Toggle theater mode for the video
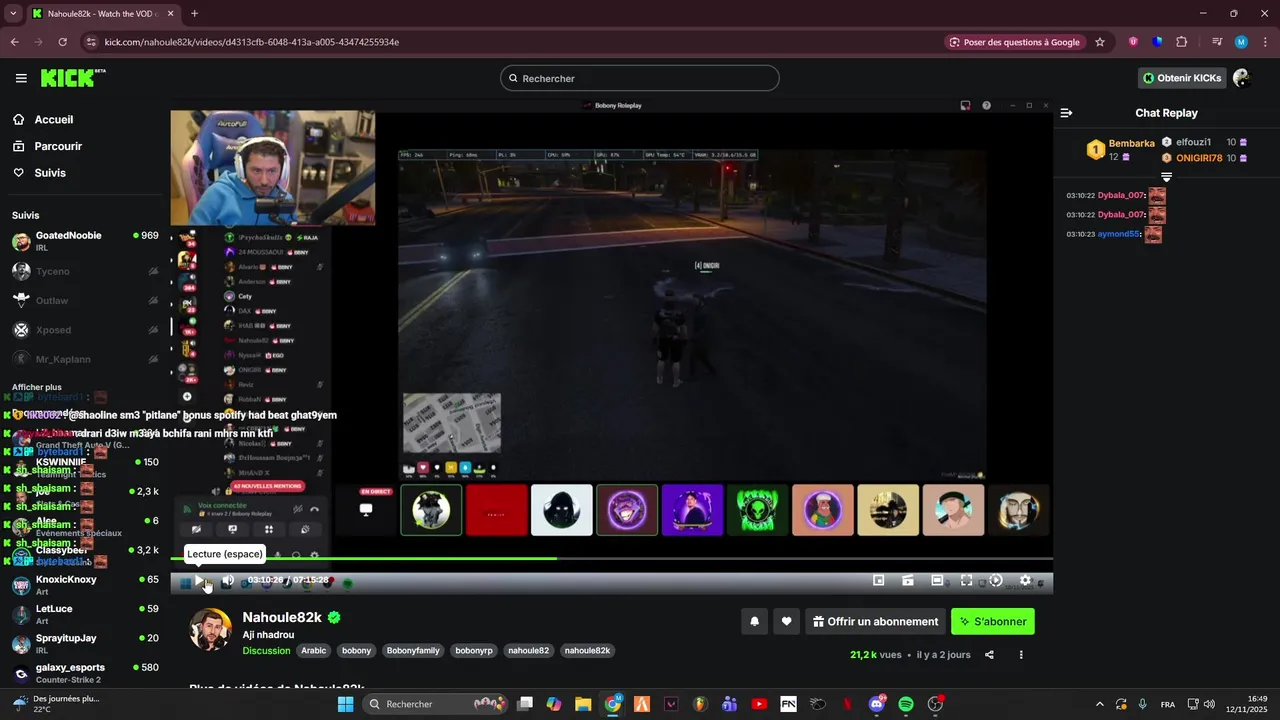This screenshot has width=1280, height=720. [x=937, y=580]
